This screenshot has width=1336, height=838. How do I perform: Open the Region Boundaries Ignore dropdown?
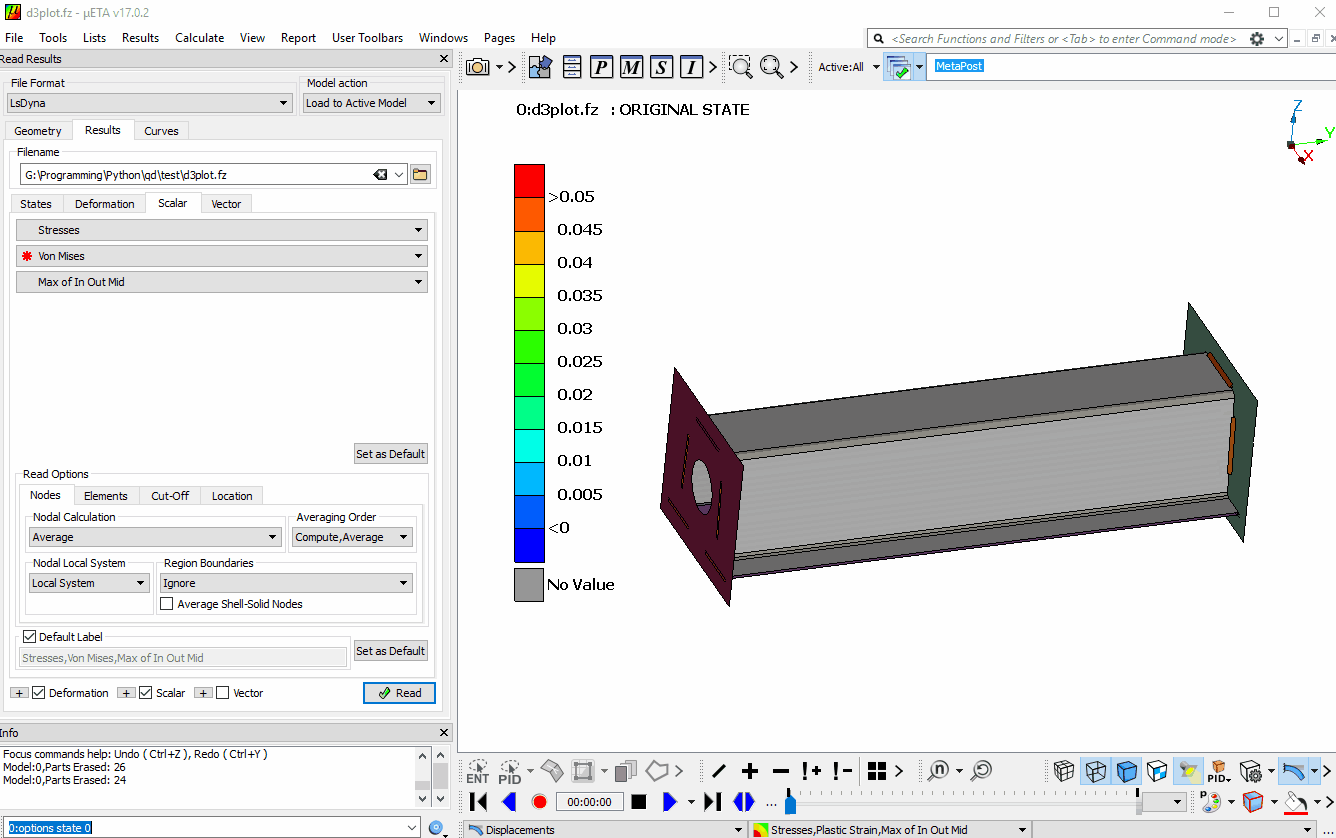286,583
